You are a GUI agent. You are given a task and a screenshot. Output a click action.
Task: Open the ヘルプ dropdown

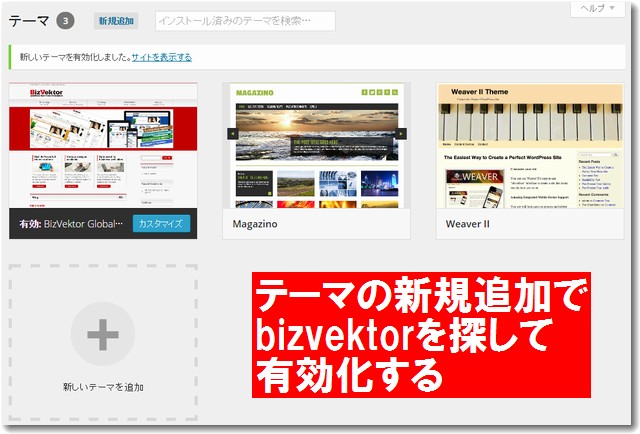[598, 9]
